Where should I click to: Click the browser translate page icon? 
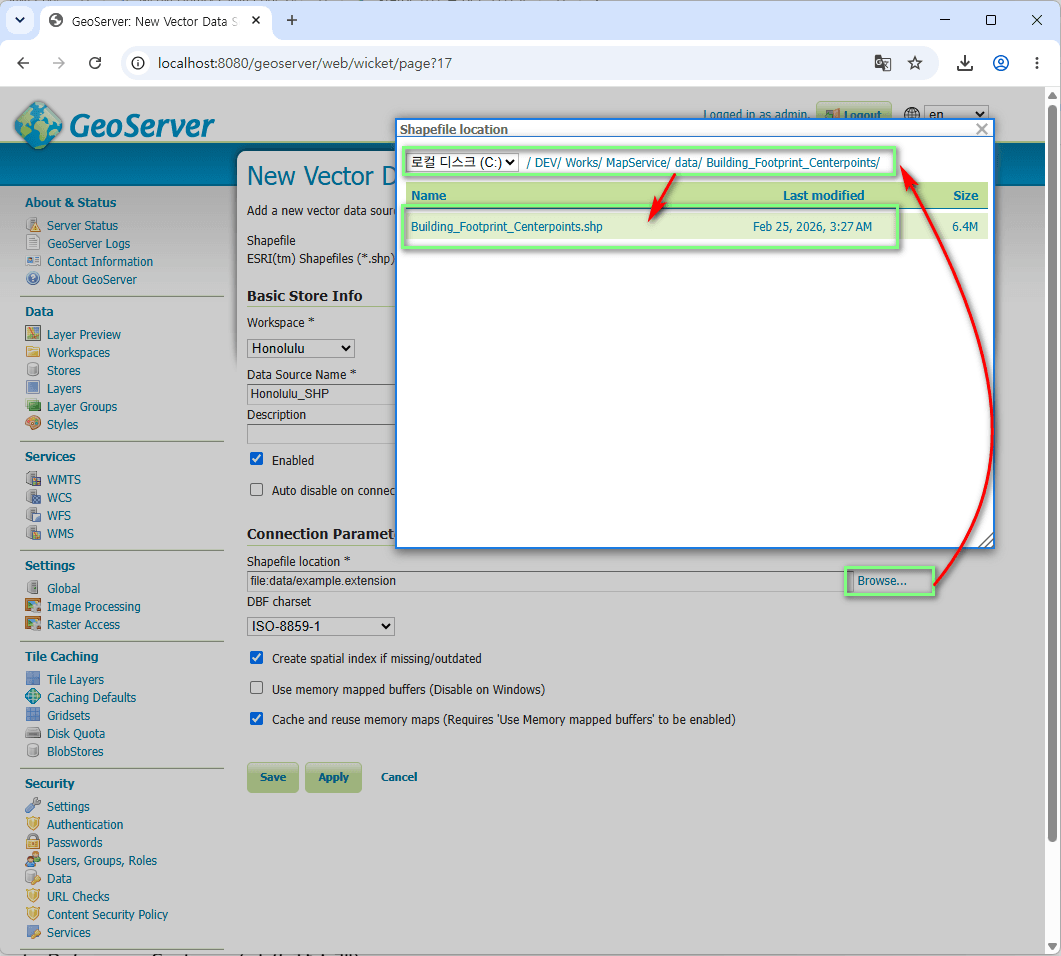(x=882, y=63)
